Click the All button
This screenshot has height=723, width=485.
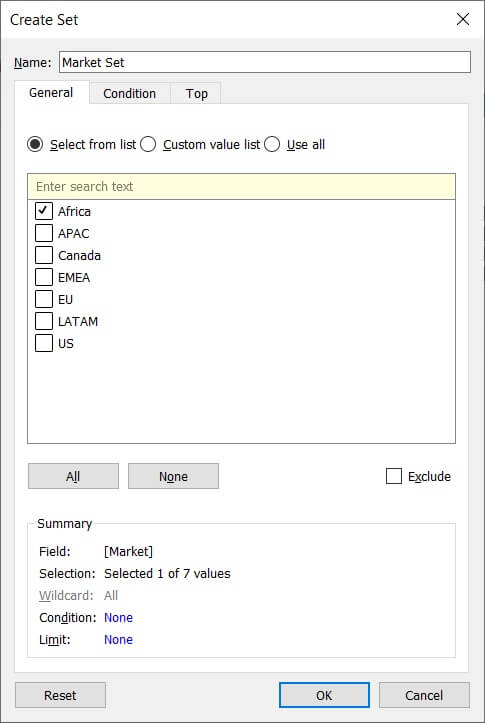point(73,476)
